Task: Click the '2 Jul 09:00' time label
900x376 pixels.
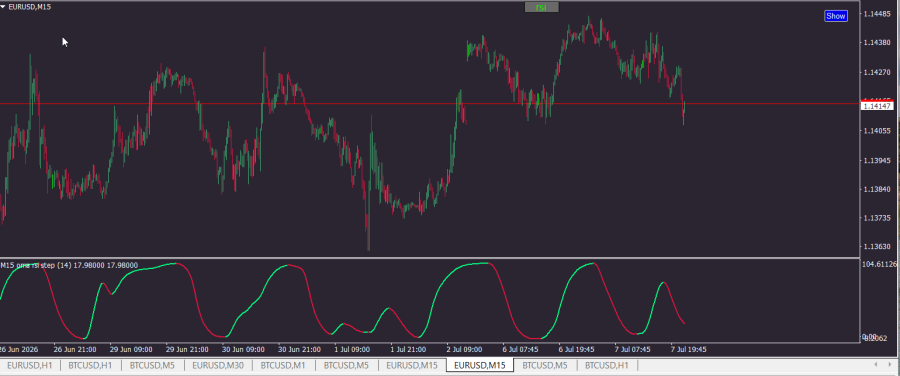Action: [465, 349]
